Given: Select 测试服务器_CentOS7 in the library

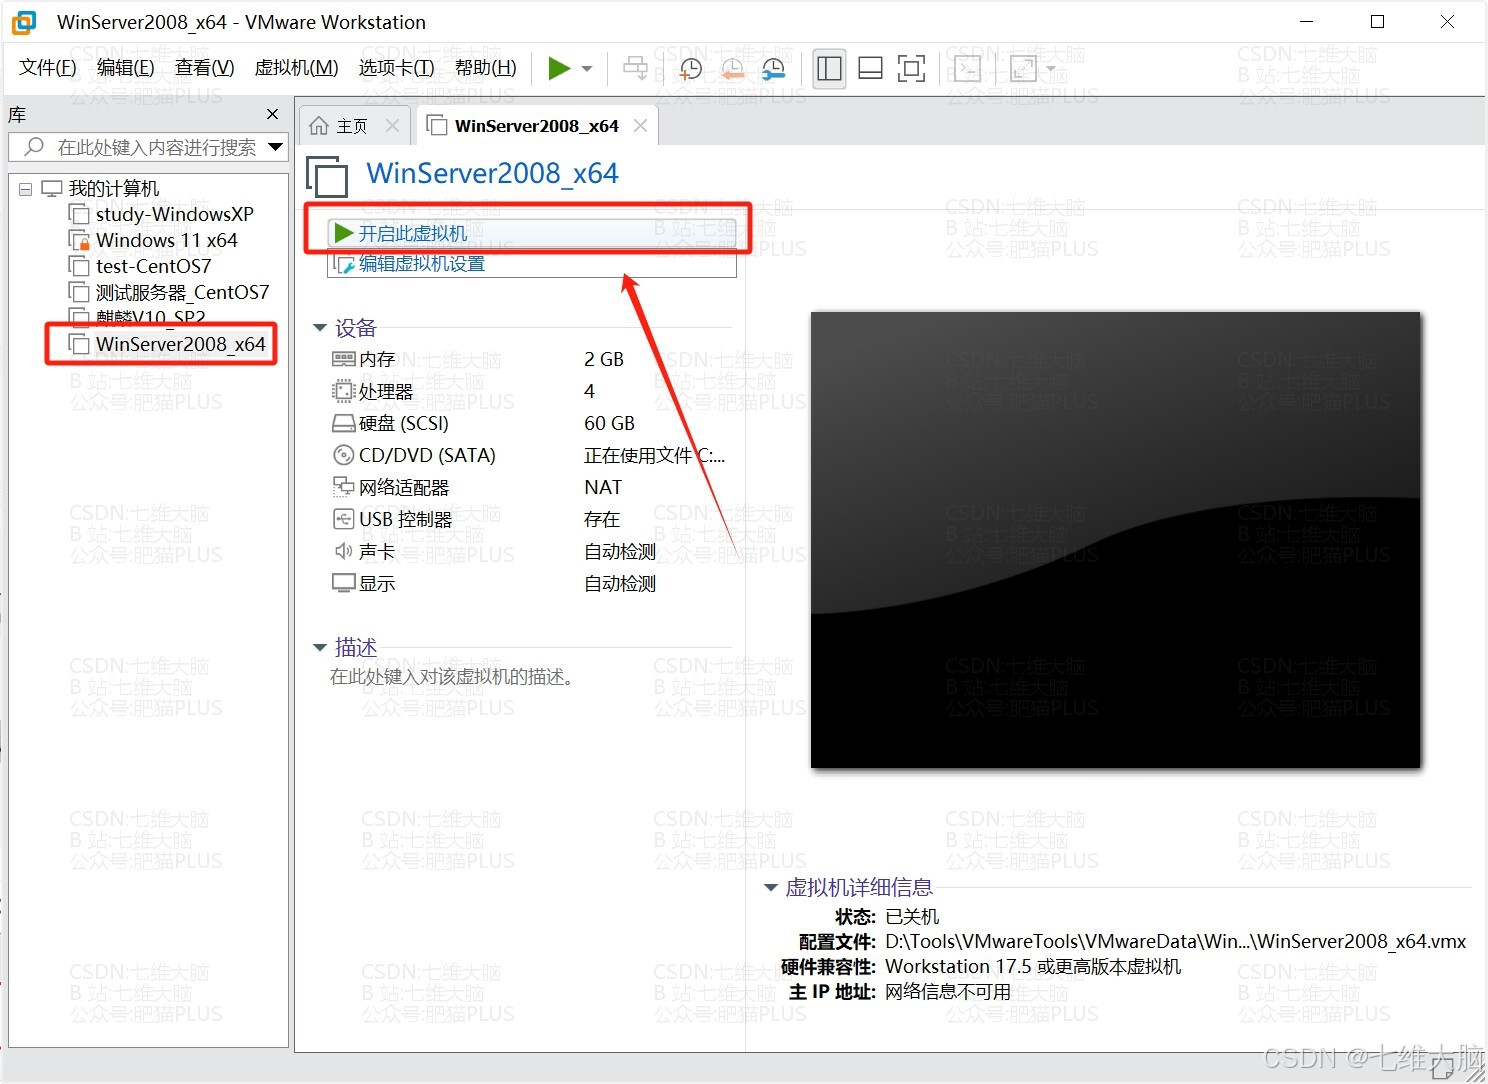Looking at the screenshot, I should (182, 292).
